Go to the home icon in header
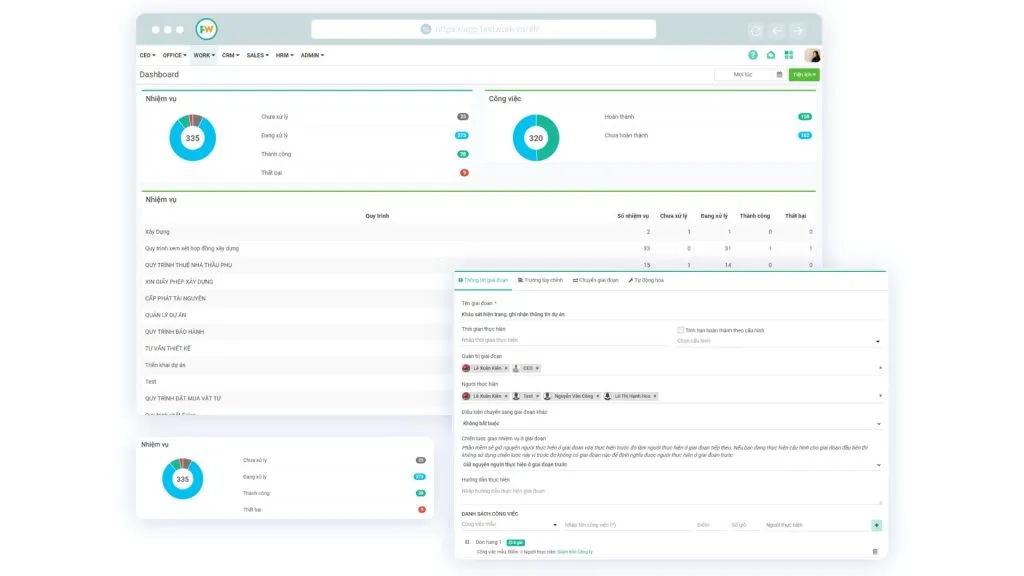 tap(771, 56)
